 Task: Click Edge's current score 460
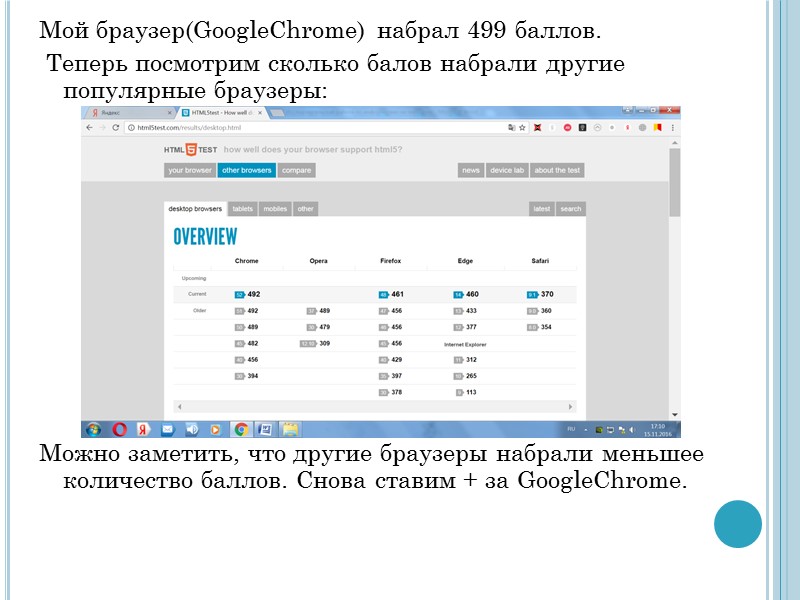pyautogui.click(x=472, y=294)
